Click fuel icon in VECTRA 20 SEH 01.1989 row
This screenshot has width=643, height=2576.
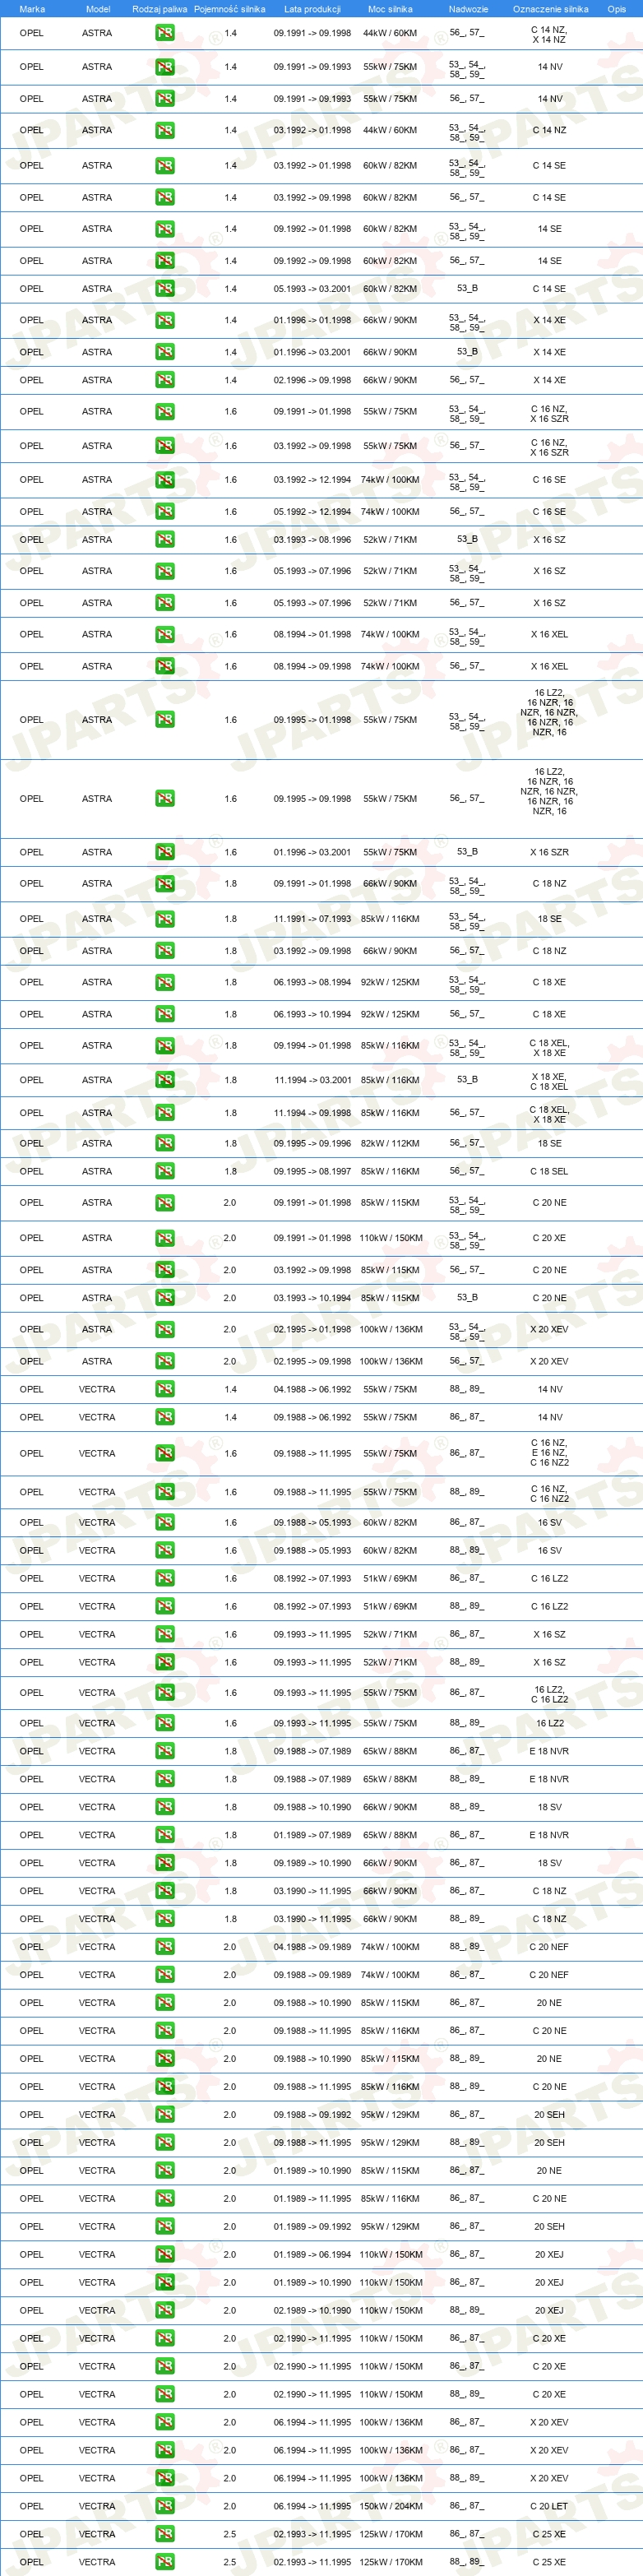[x=165, y=2227]
